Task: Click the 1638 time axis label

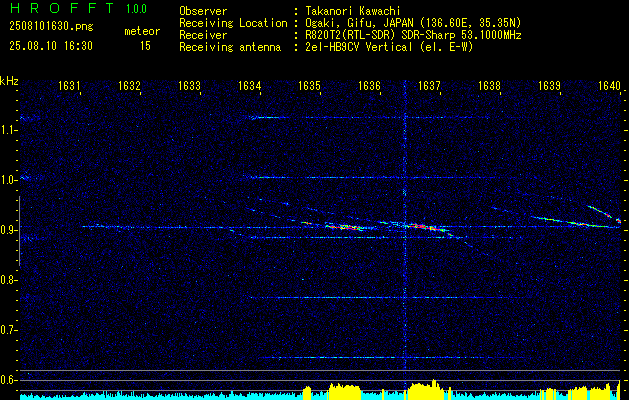Action: 489,86
